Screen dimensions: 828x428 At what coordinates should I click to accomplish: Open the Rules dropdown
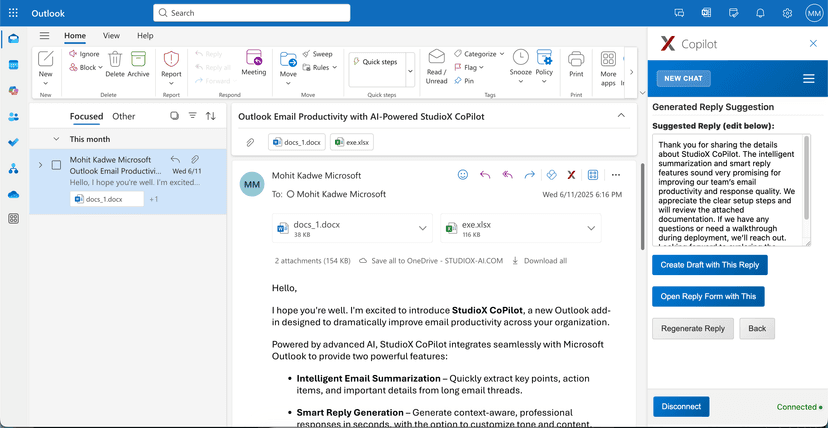(335, 68)
